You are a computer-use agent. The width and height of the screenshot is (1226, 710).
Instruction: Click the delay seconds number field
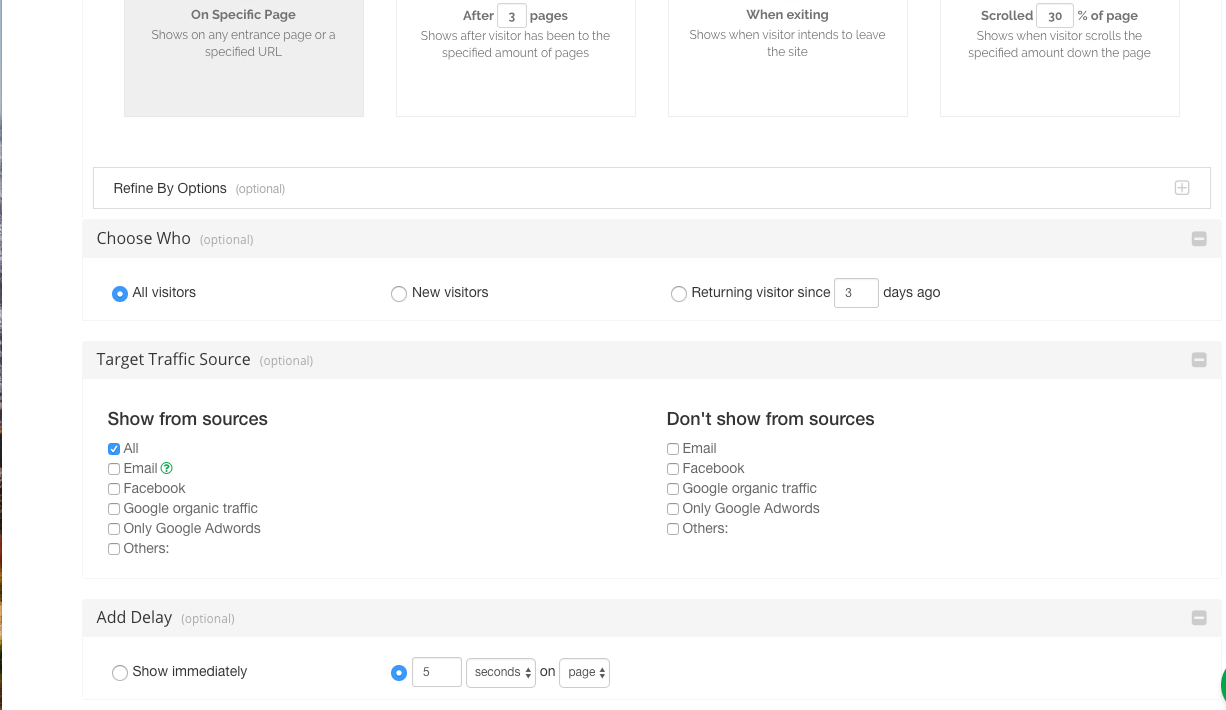click(x=435, y=672)
